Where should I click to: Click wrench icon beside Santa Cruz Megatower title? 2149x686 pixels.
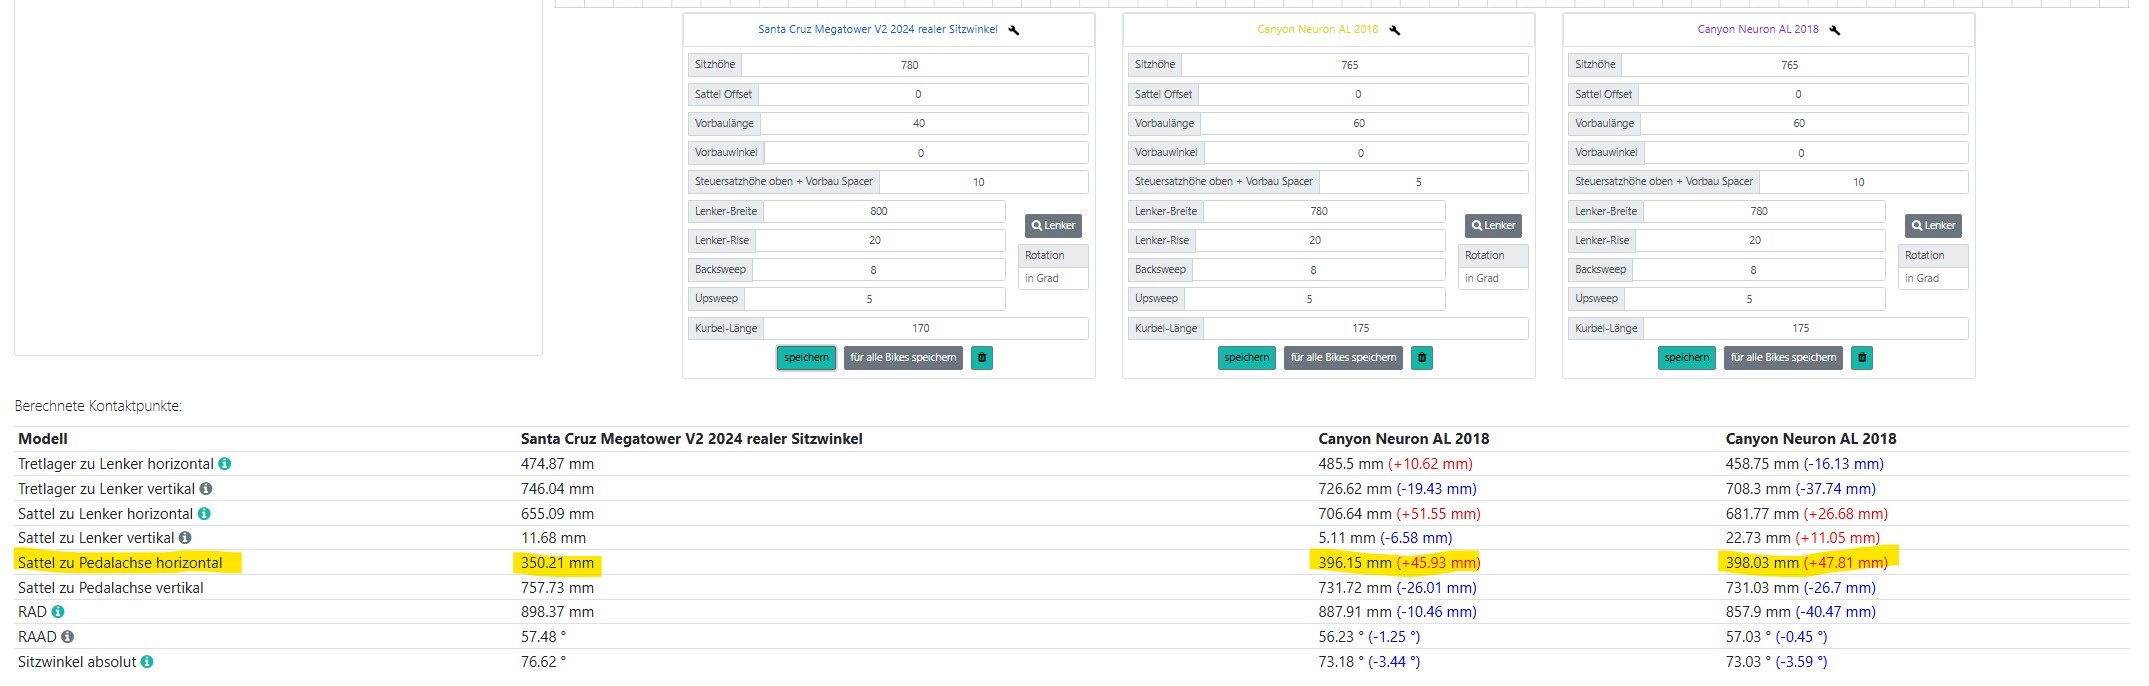click(1013, 30)
